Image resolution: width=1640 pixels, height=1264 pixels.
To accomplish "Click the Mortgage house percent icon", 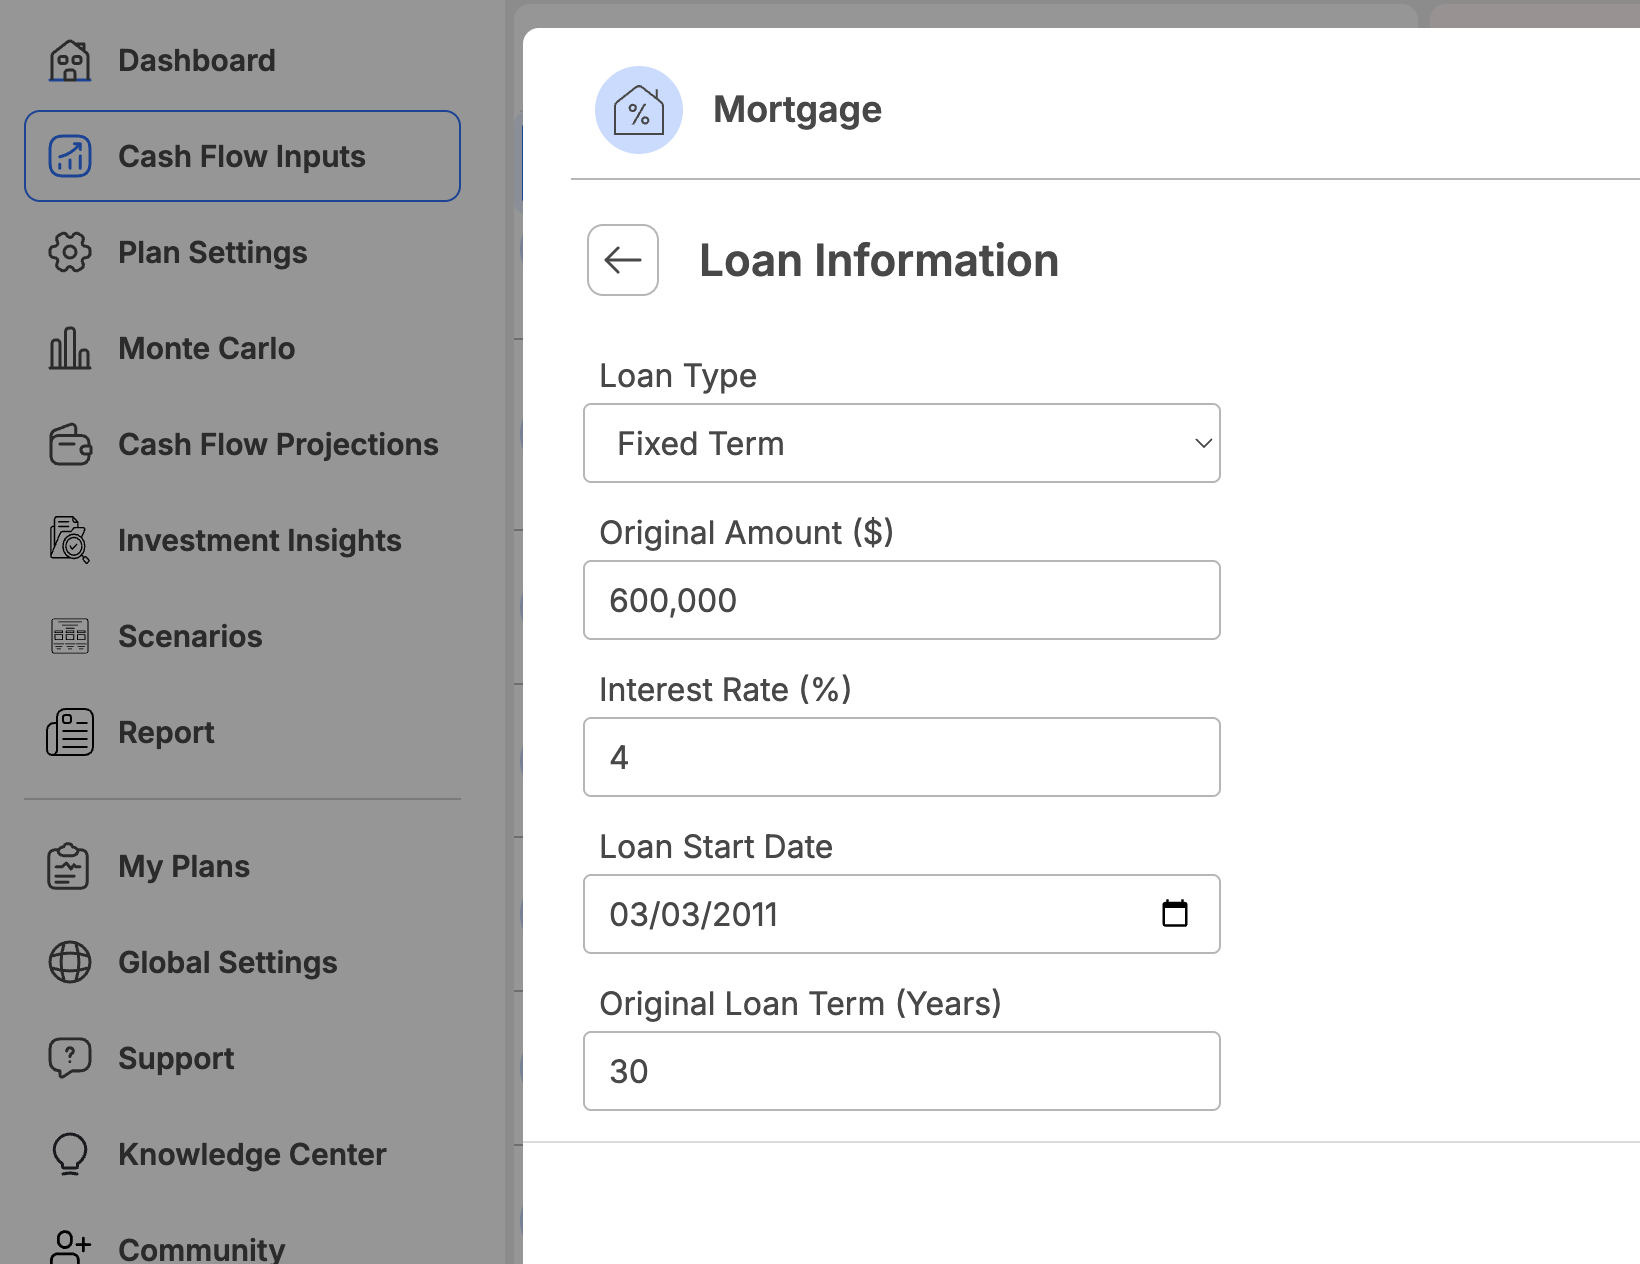I will [639, 110].
